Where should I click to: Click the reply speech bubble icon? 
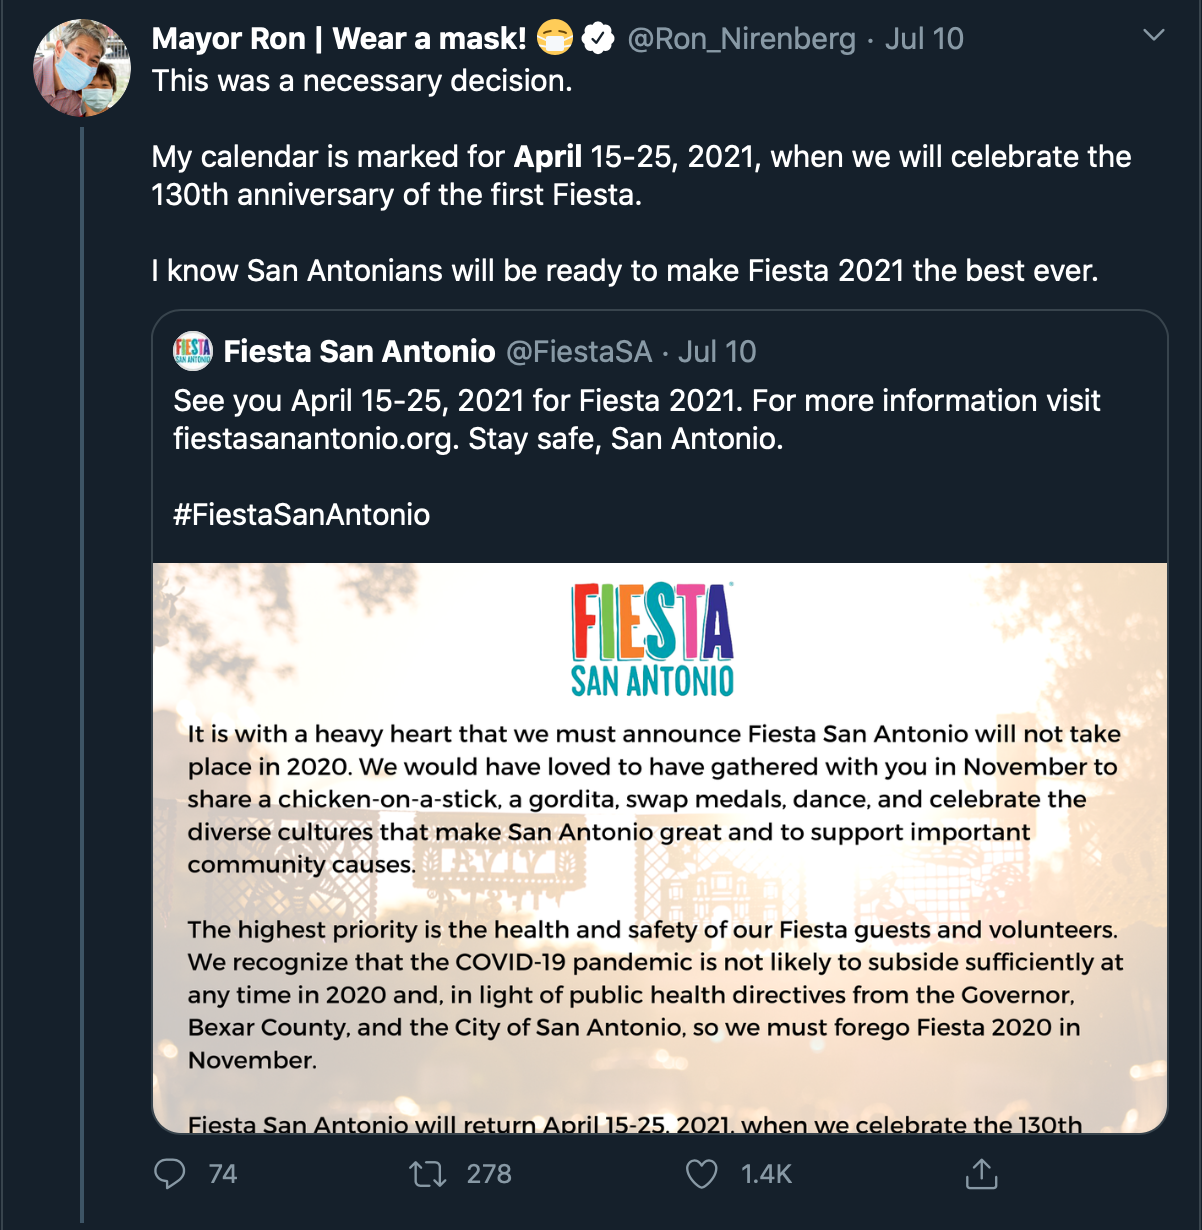tap(170, 1173)
